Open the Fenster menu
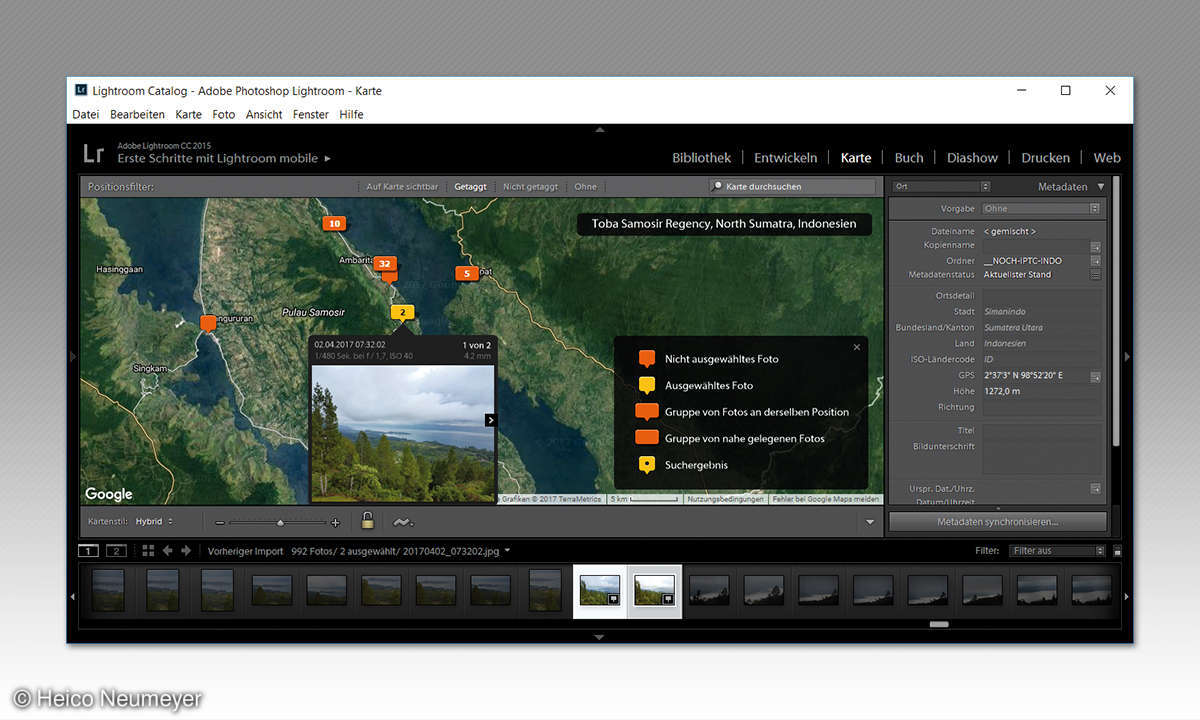Viewport: 1200px width, 720px height. 311,114
